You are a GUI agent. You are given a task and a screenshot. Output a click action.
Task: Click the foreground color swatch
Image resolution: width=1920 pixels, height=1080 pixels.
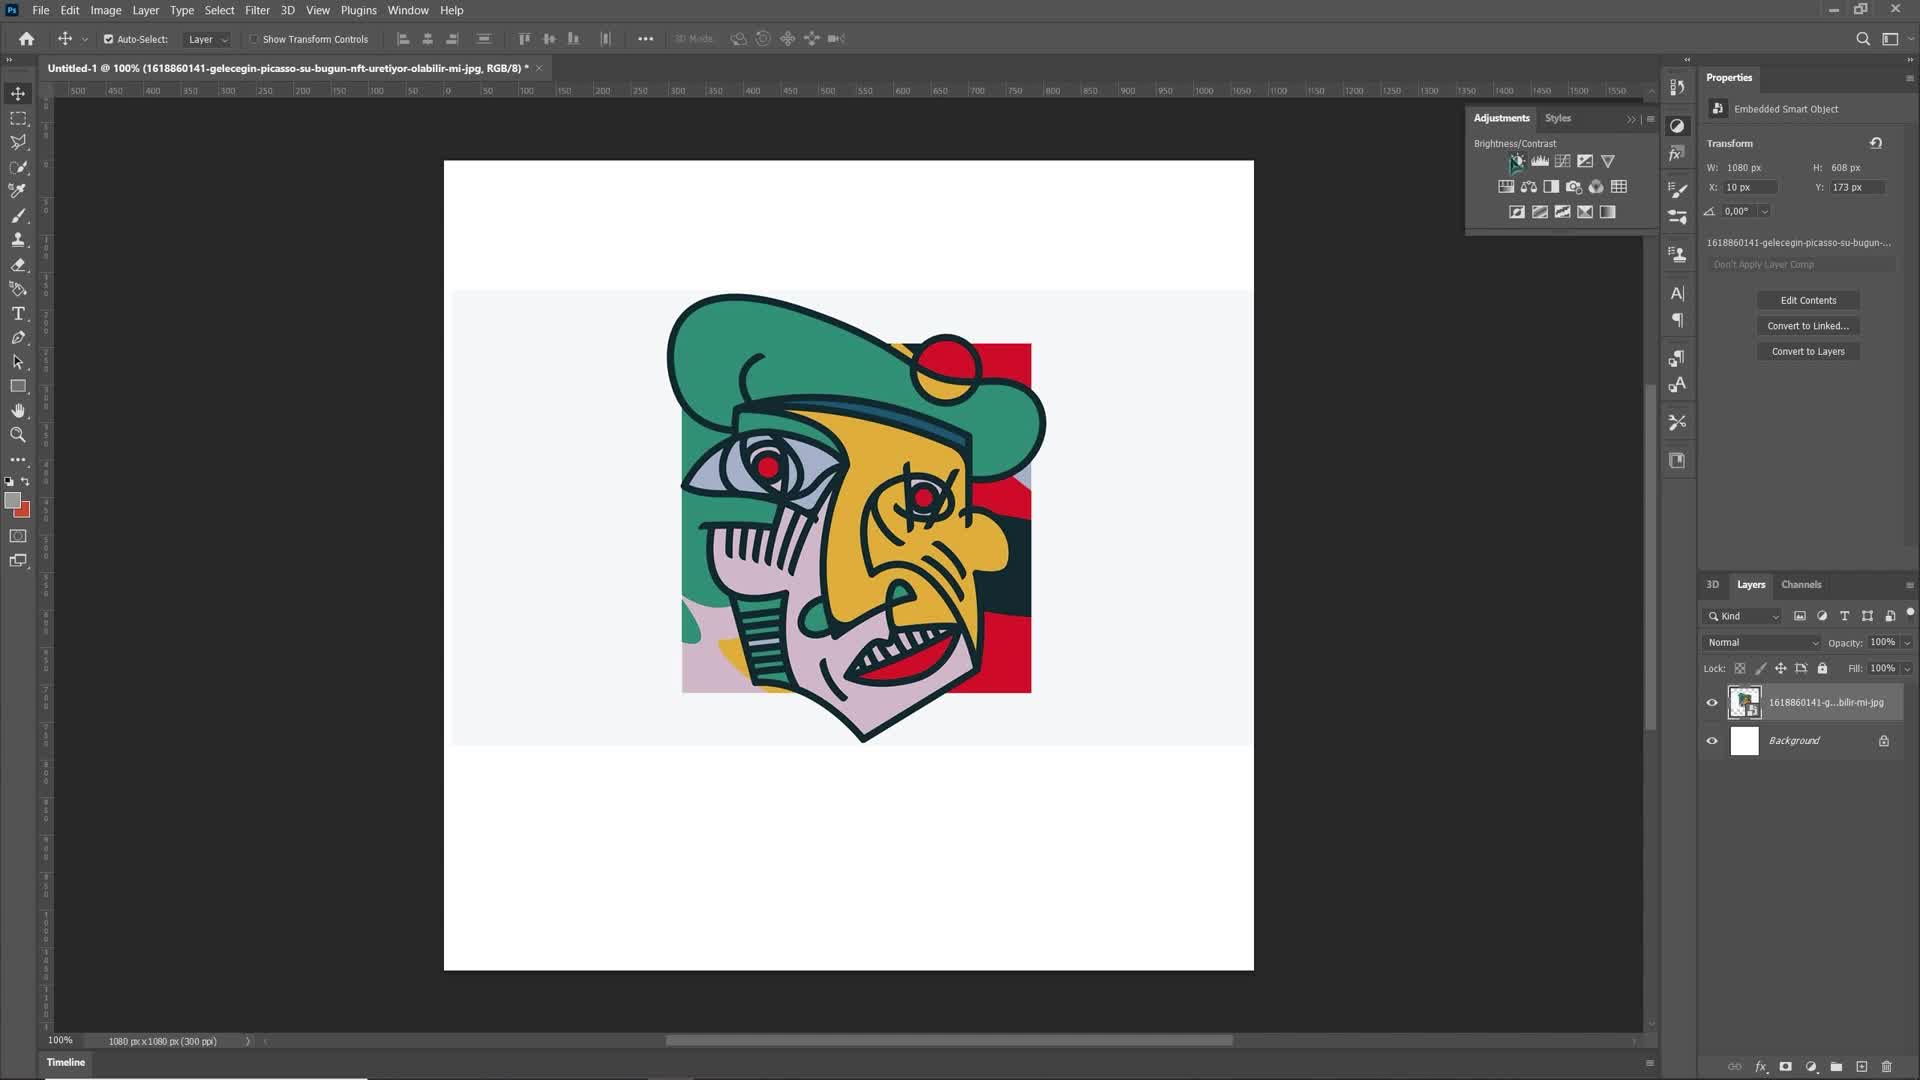[x=12, y=500]
